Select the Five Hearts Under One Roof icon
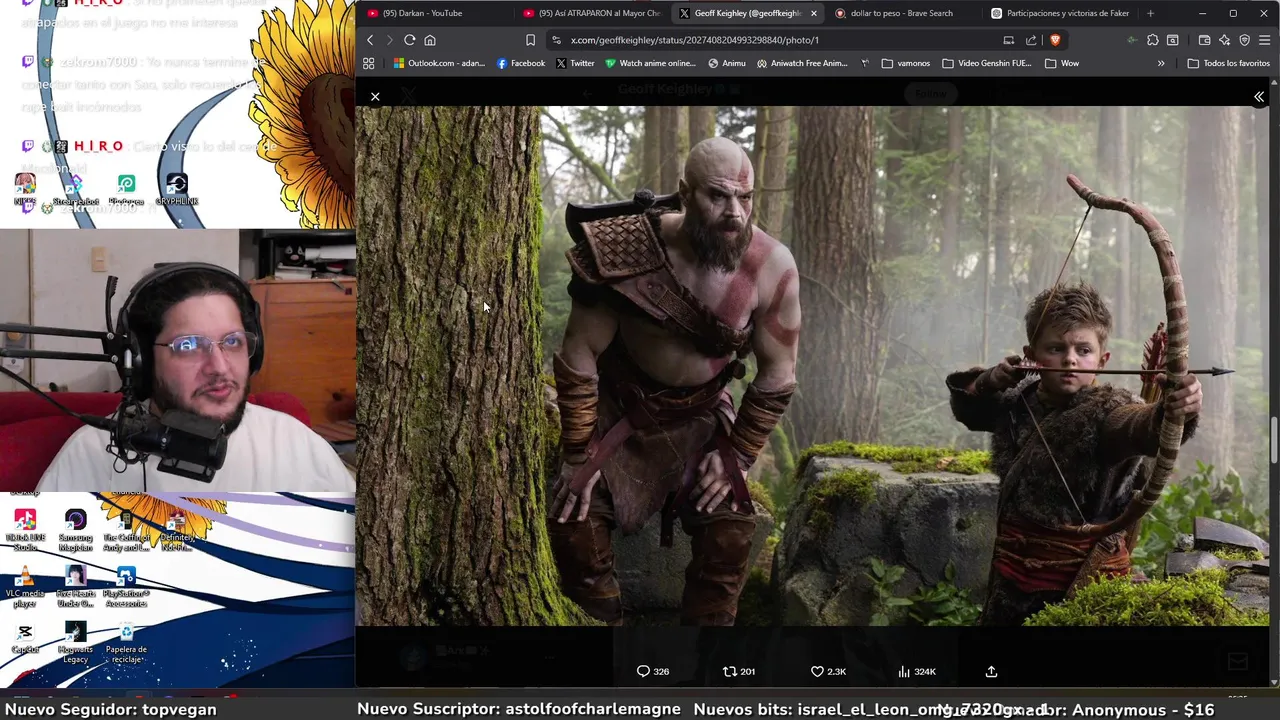 point(75,587)
